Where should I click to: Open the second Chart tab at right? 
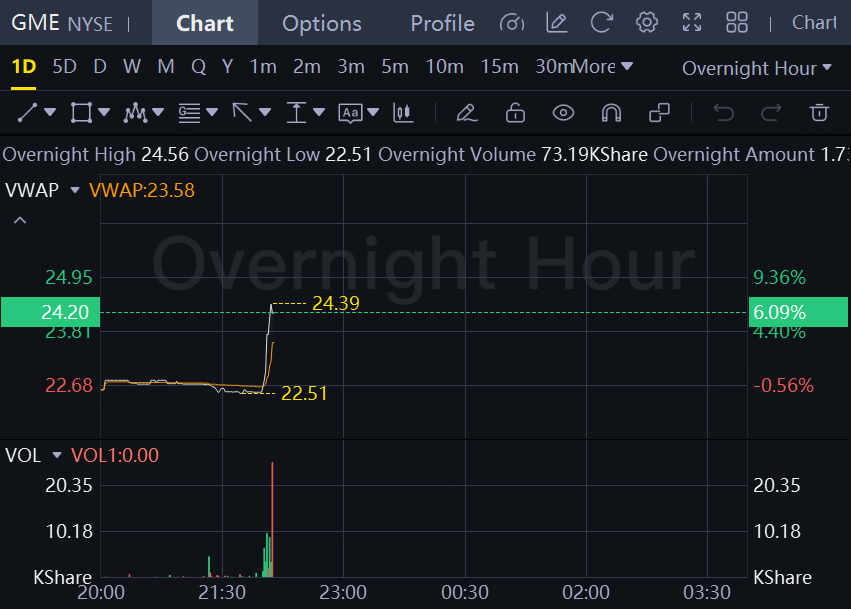(814, 23)
